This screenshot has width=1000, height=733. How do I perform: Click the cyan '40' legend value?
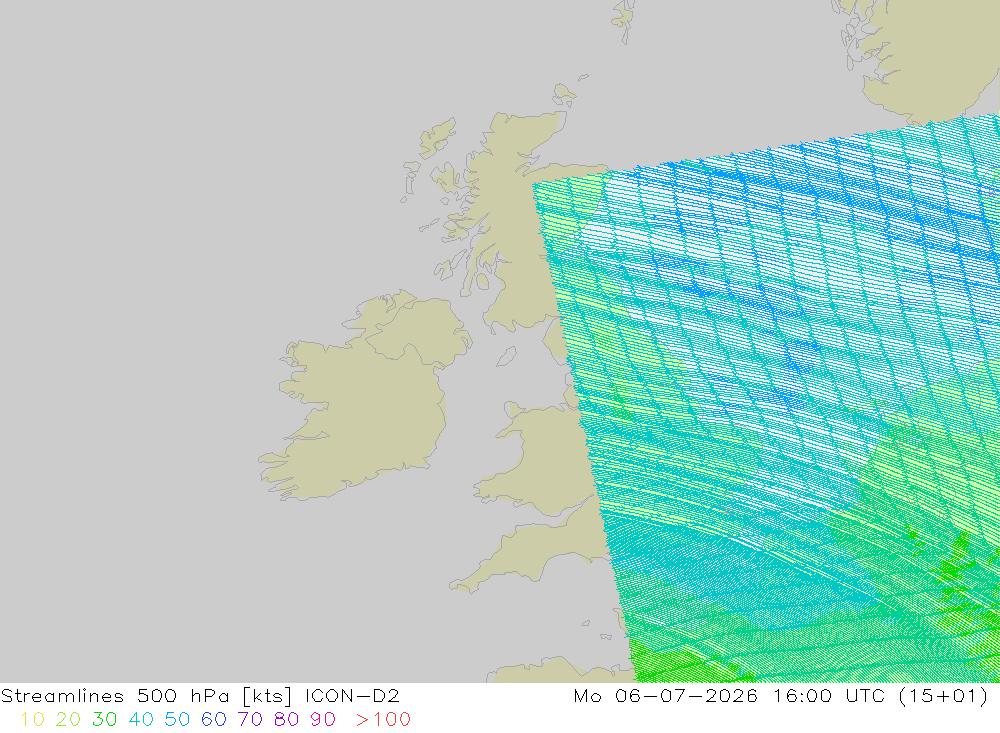pos(141,720)
